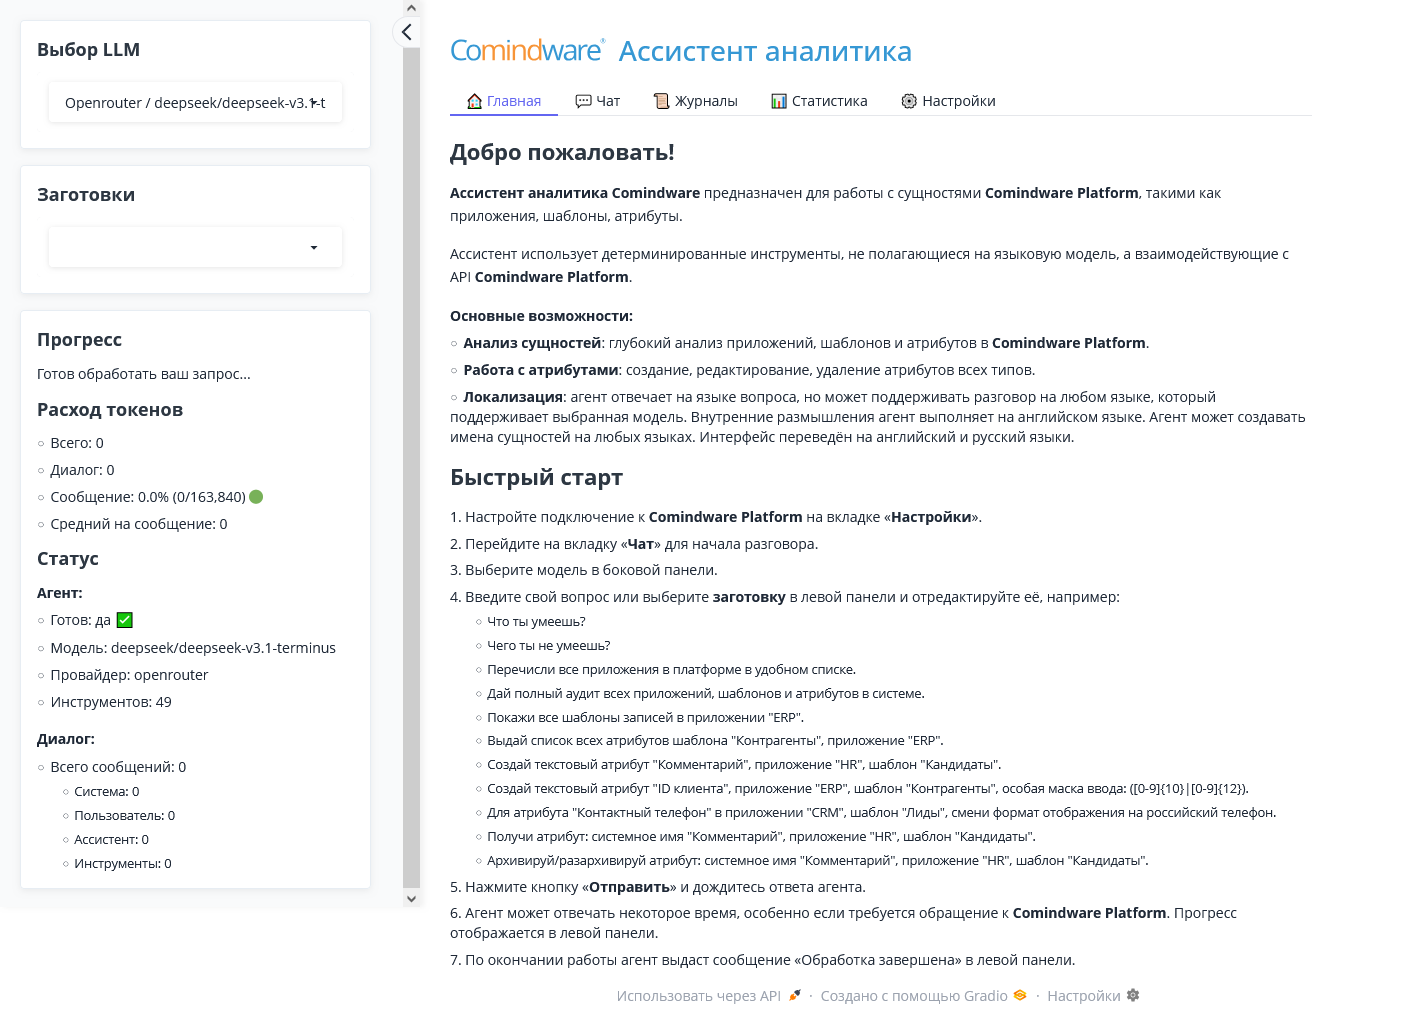
Task: Click the green checkmark next to Готов: да
Action: coord(123,619)
